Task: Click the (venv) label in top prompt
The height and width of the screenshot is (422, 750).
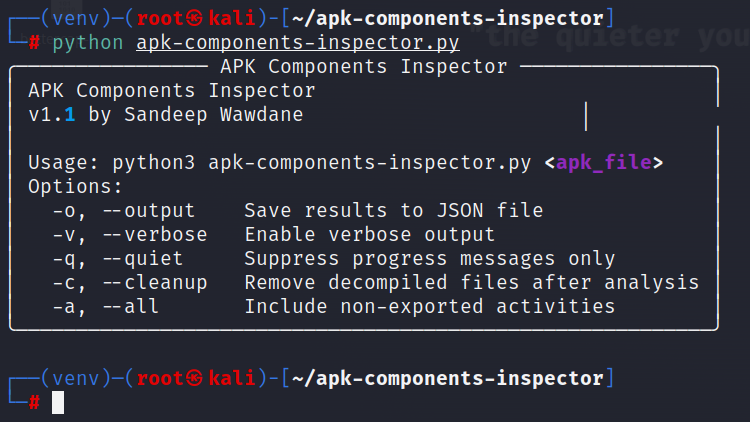Action: coord(76,19)
